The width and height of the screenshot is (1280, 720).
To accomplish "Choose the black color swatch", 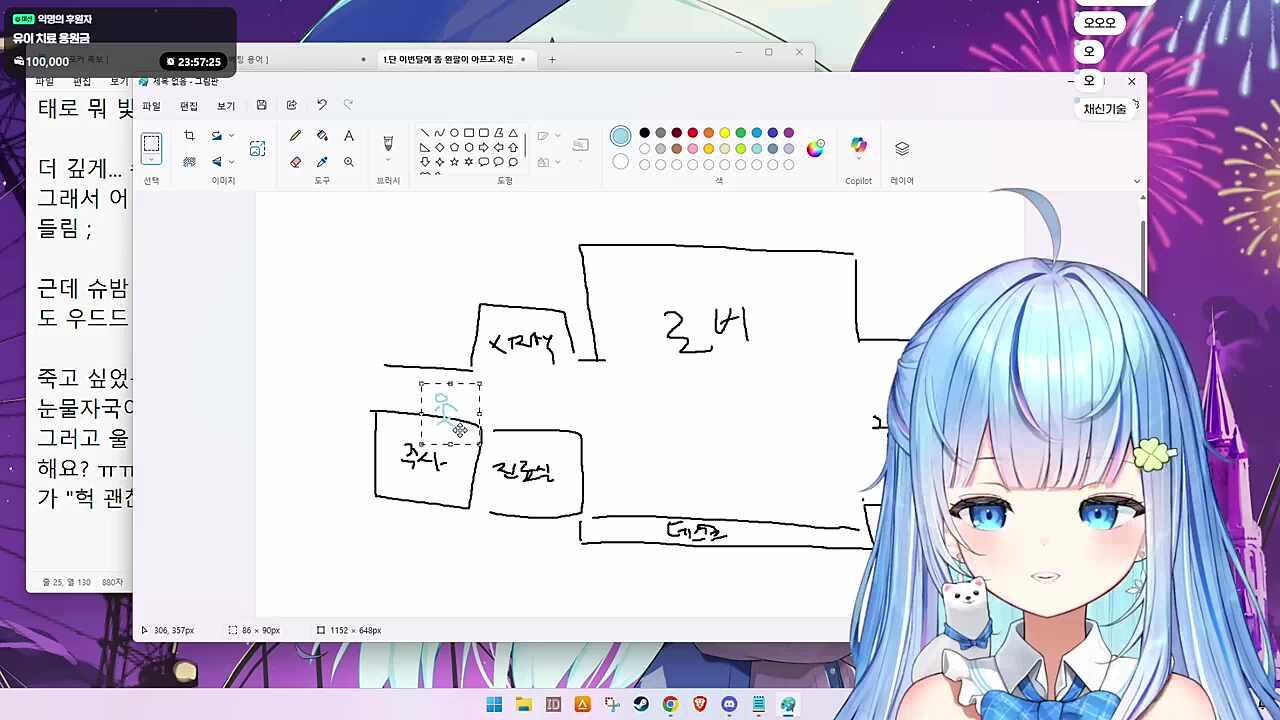I will (645, 133).
